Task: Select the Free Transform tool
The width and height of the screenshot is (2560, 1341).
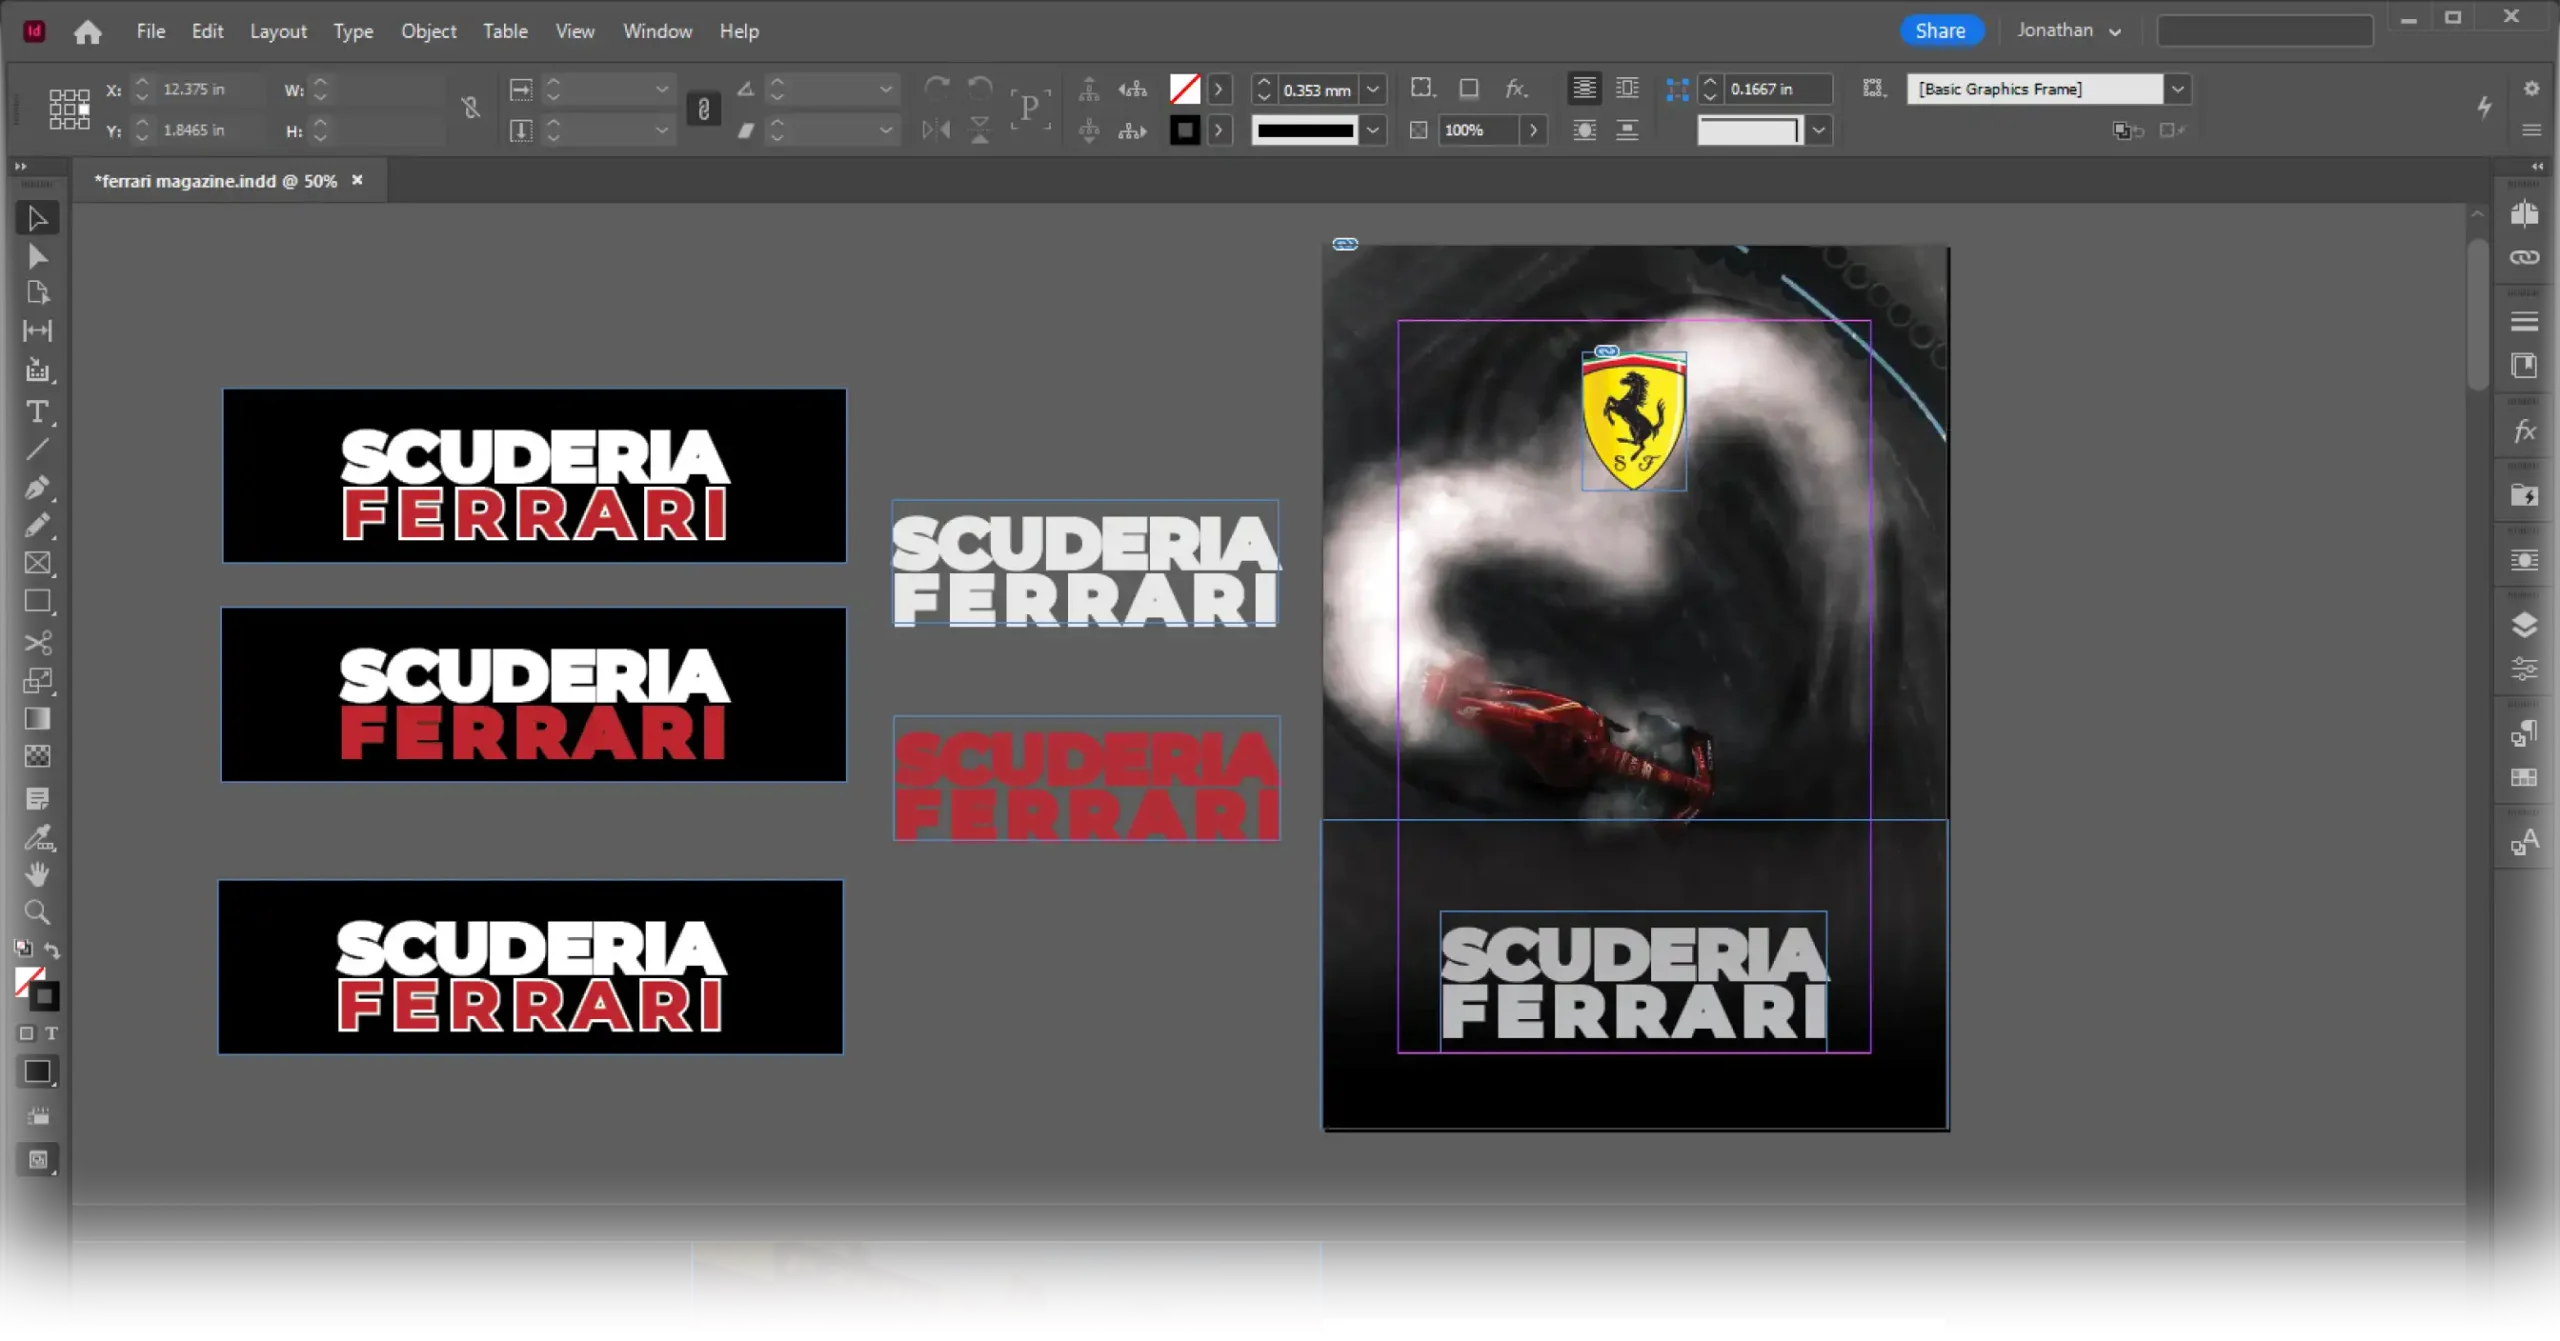Action: pyautogui.click(x=37, y=681)
